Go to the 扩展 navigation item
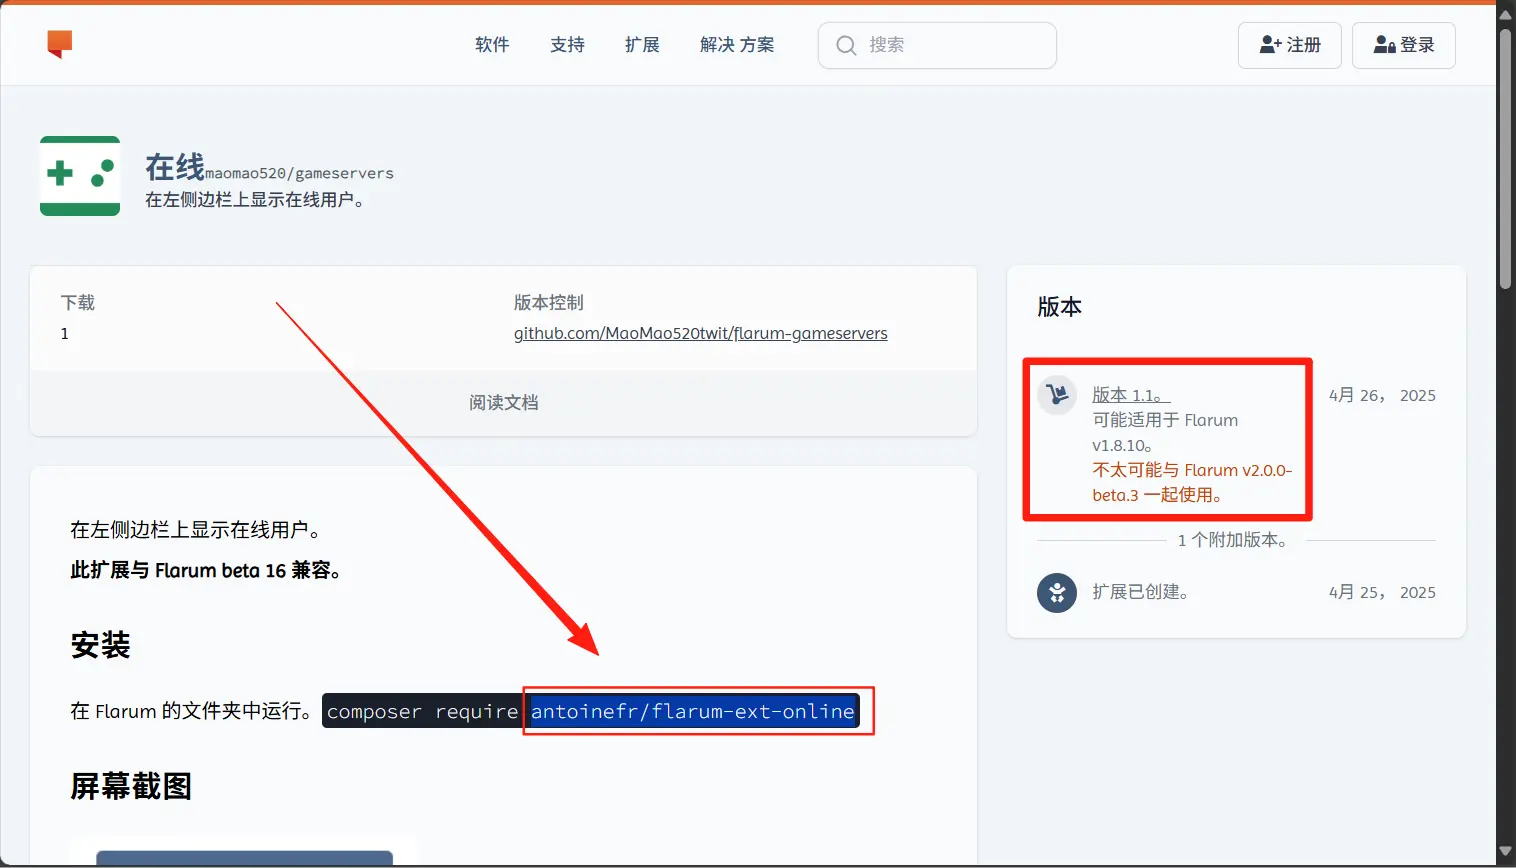 click(x=642, y=45)
